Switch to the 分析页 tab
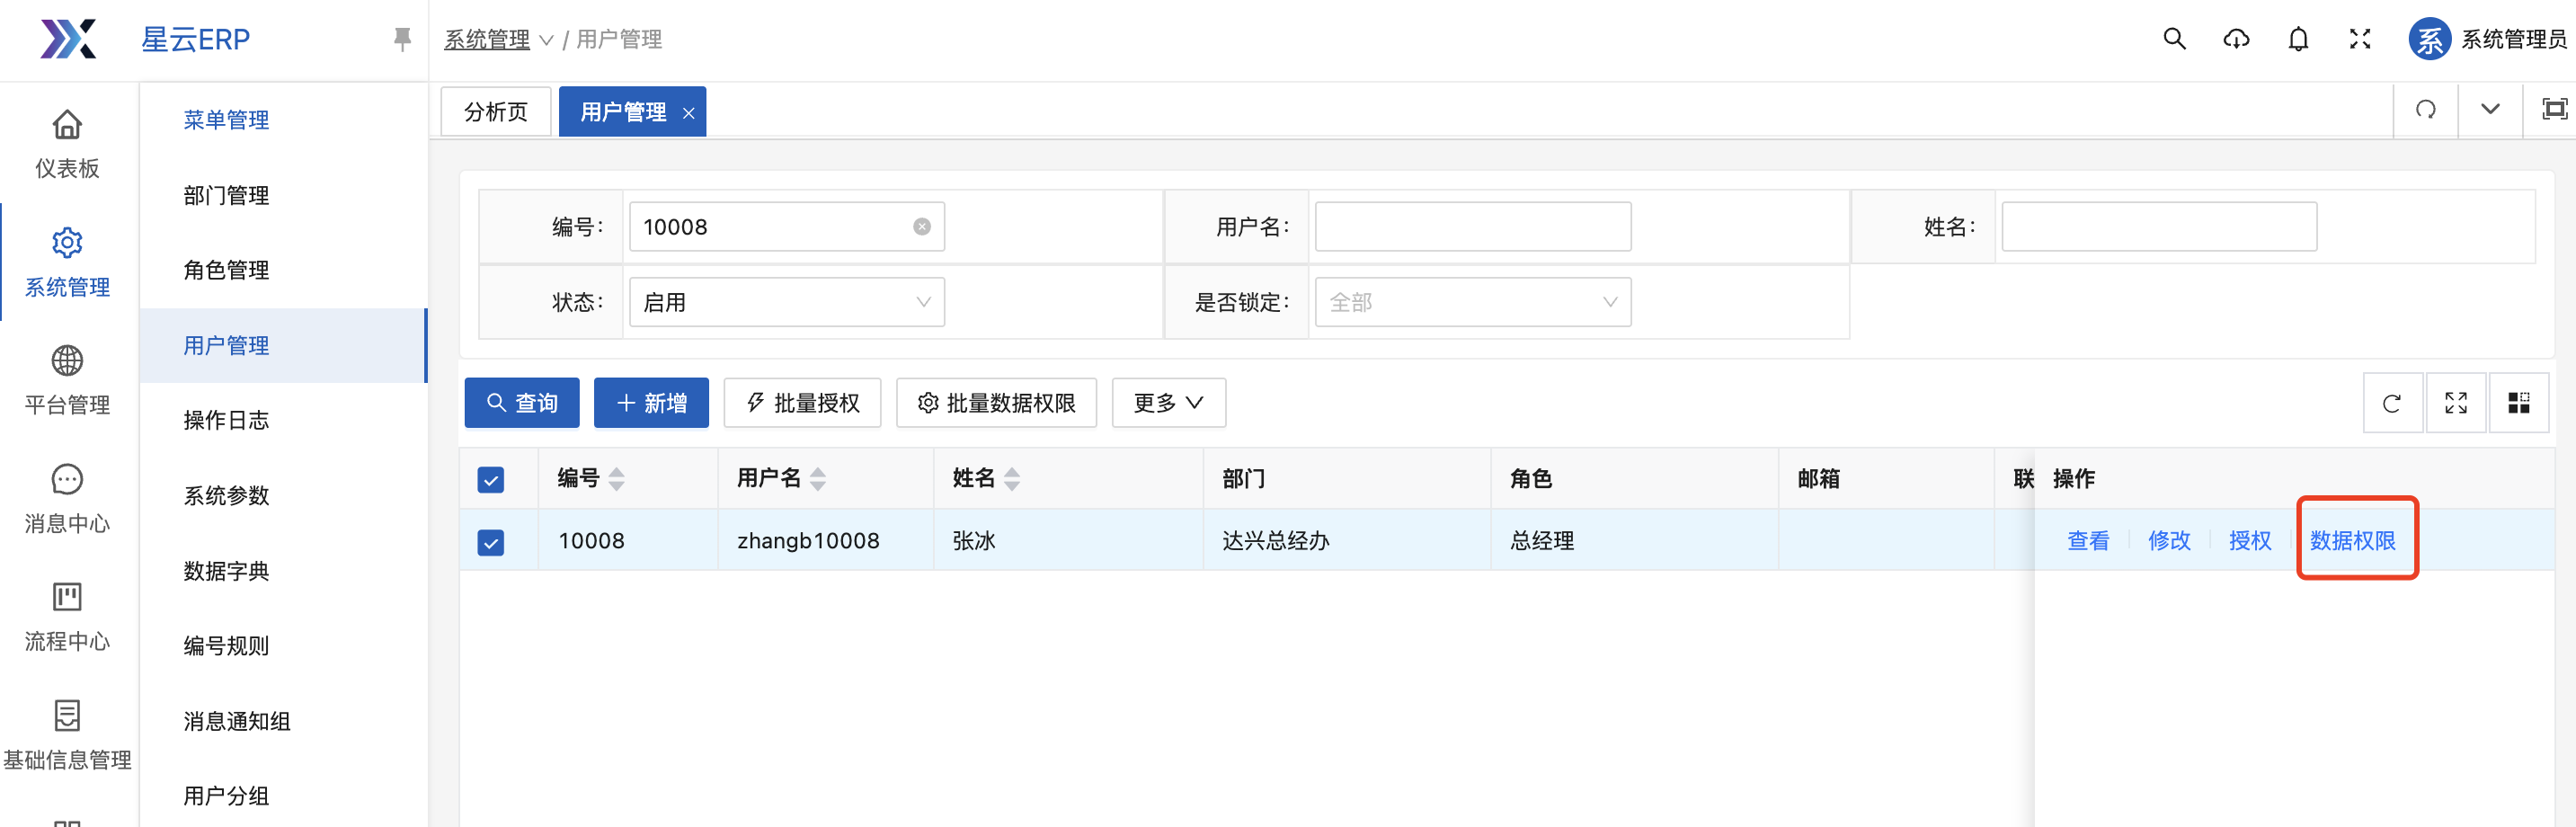The height and width of the screenshot is (827, 2576). (x=496, y=111)
